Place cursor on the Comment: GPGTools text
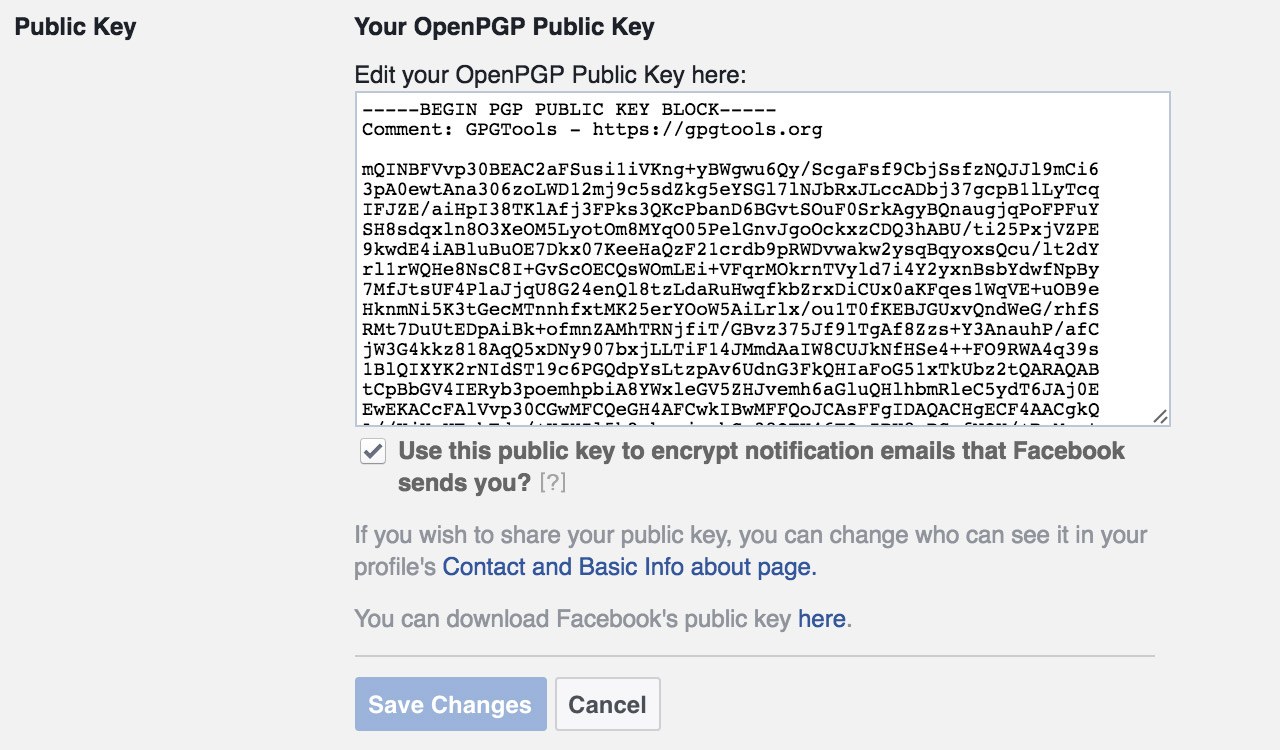The width and height of the screenshot is (1280, 750). (x=470, y=130)
